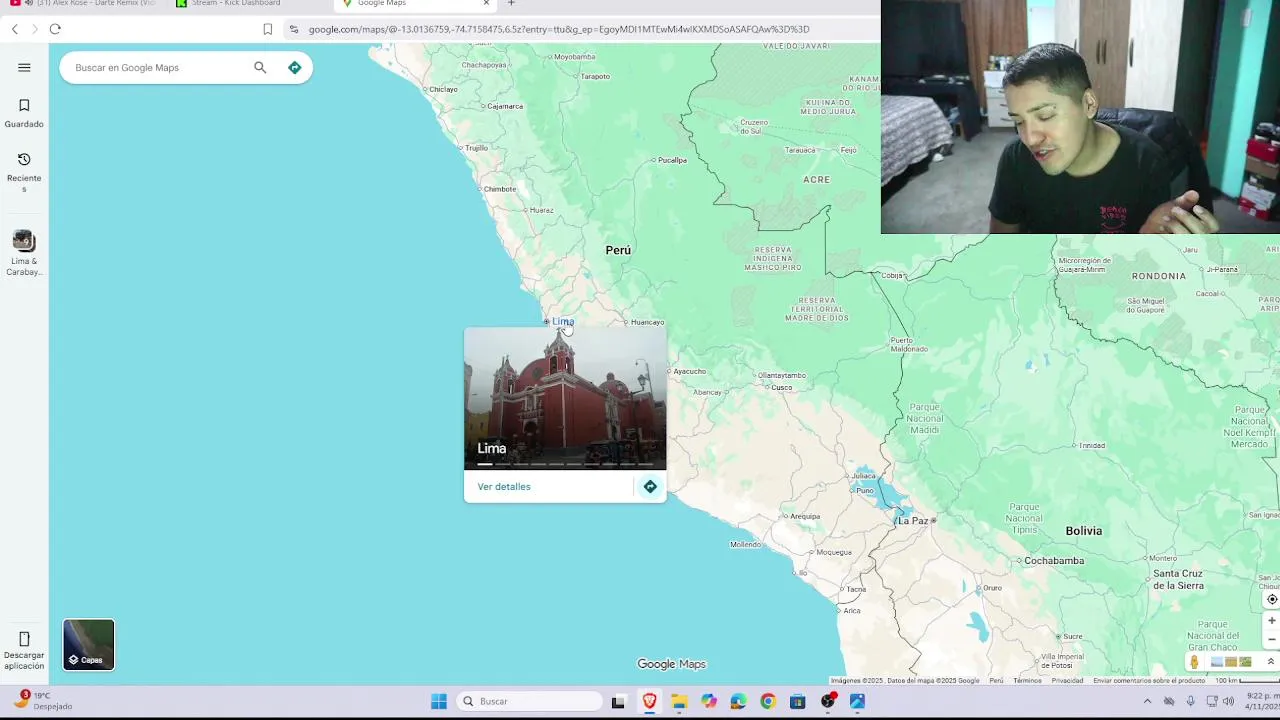This screenshot has height=720, width=1280.
Task: Open Microsoft Store from taskbar
Action: point(797,701)
